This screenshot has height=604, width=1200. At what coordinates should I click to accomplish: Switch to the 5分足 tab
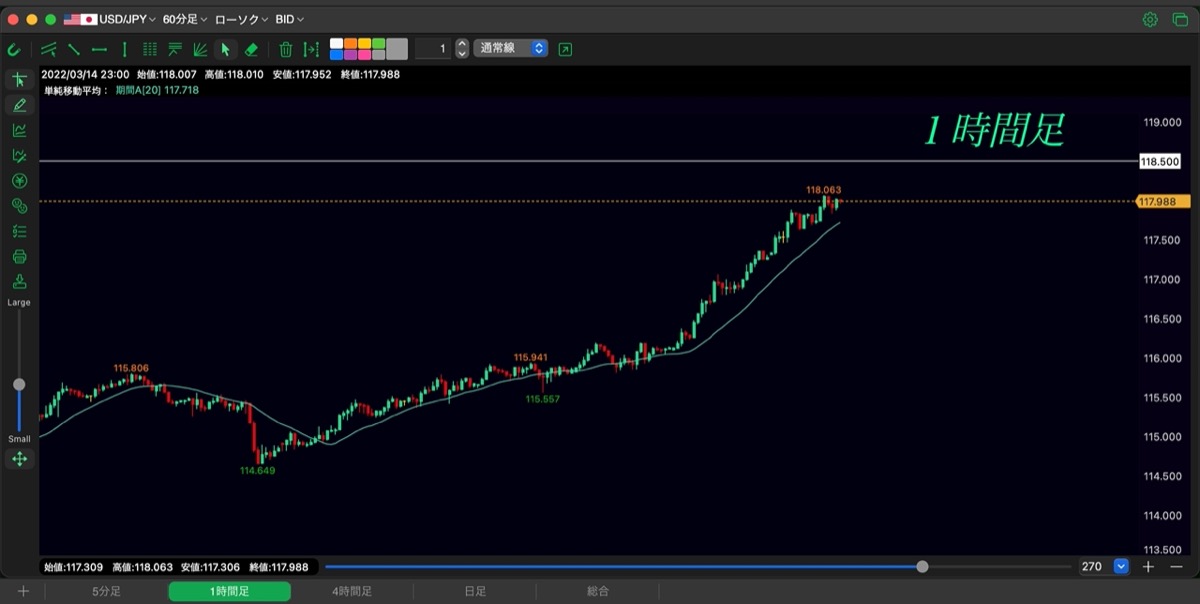(107, 591)
